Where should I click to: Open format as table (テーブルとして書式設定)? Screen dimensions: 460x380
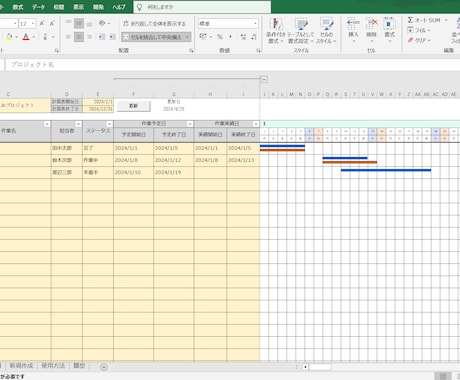300,31
